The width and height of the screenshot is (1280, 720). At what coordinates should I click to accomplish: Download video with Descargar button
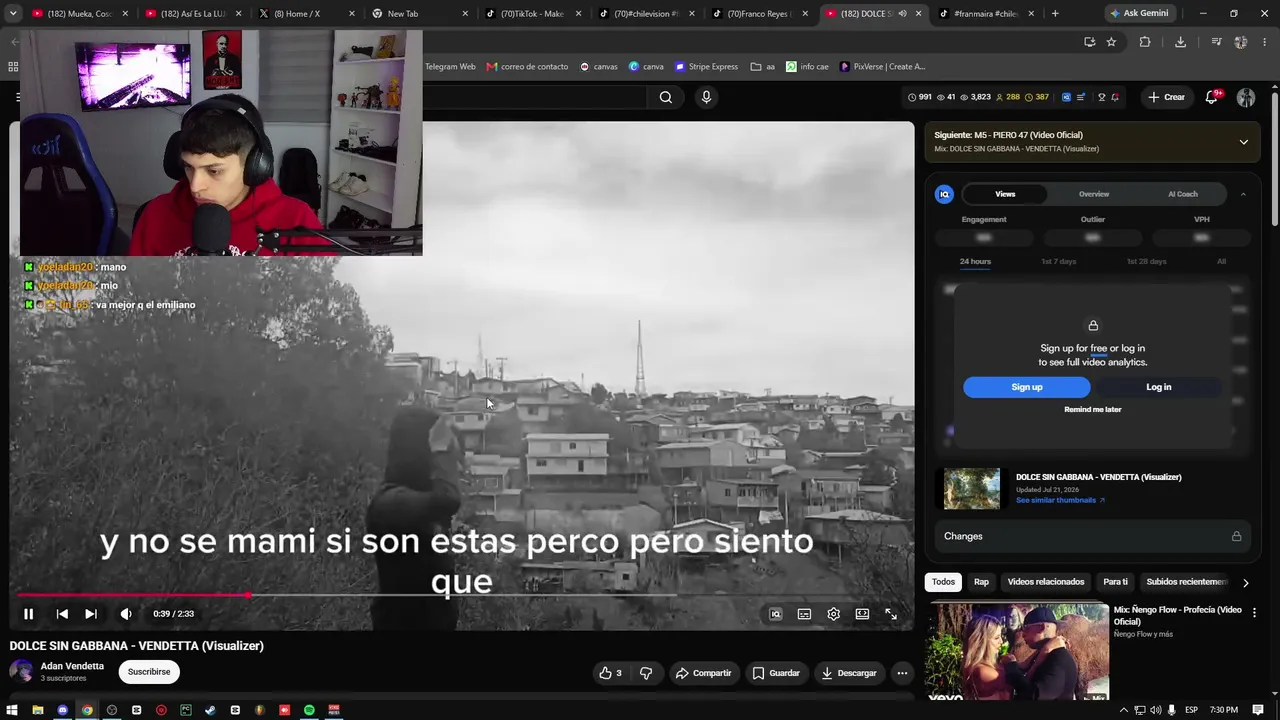tap(848, 673)
